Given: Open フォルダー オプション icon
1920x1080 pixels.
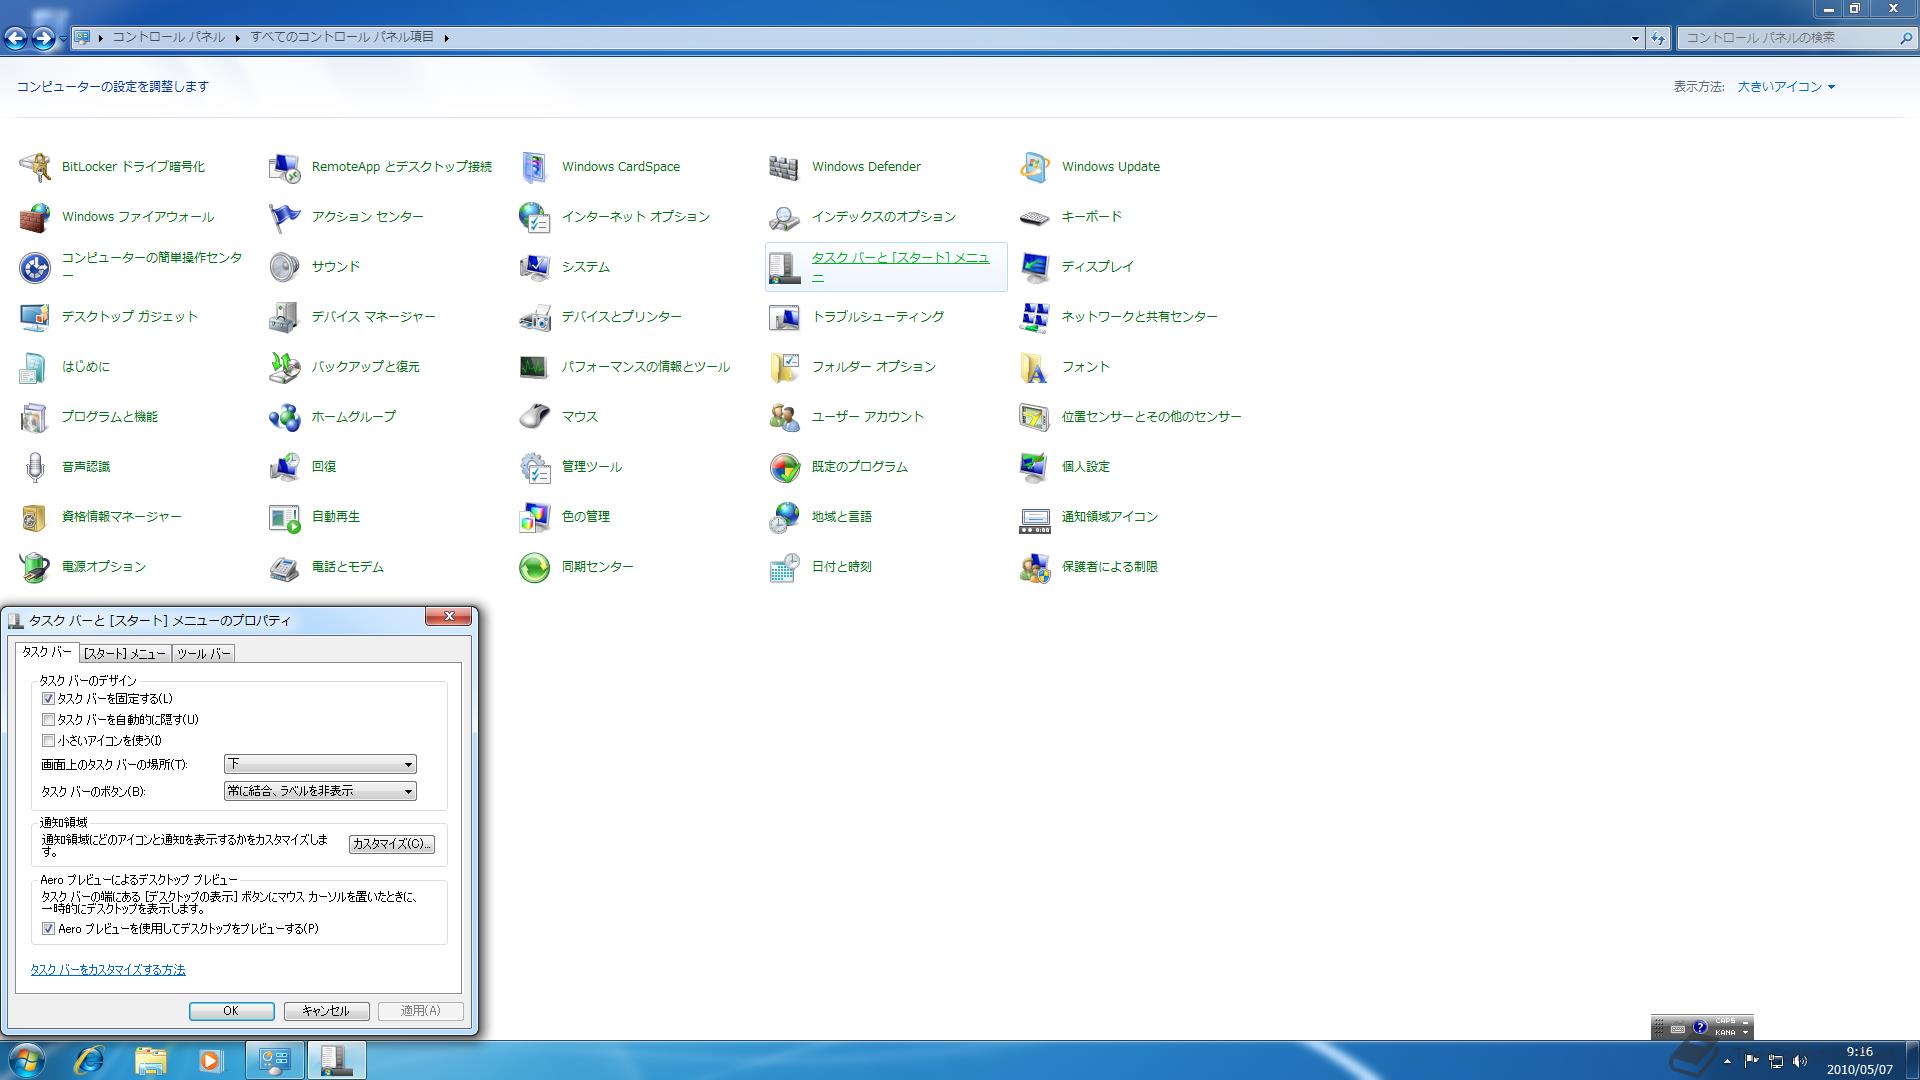Looking at the screenshot, I should tap(785, 367).
